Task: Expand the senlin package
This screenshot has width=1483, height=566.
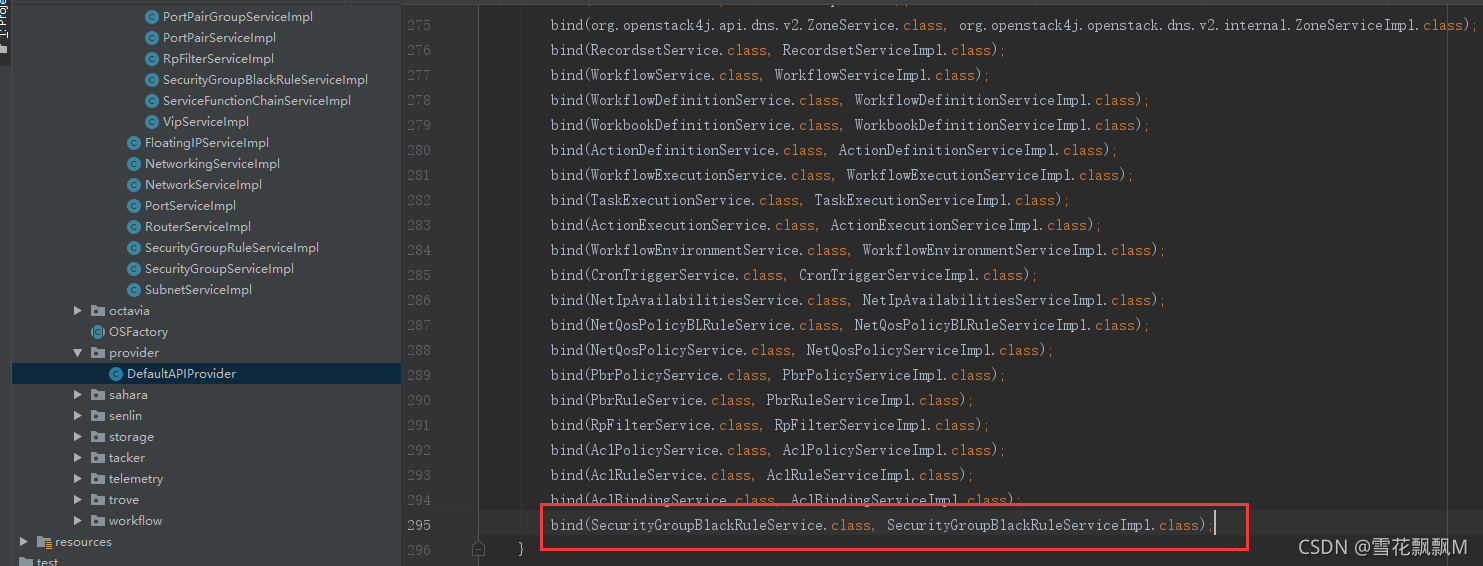Action: click(x=79, y=416)
